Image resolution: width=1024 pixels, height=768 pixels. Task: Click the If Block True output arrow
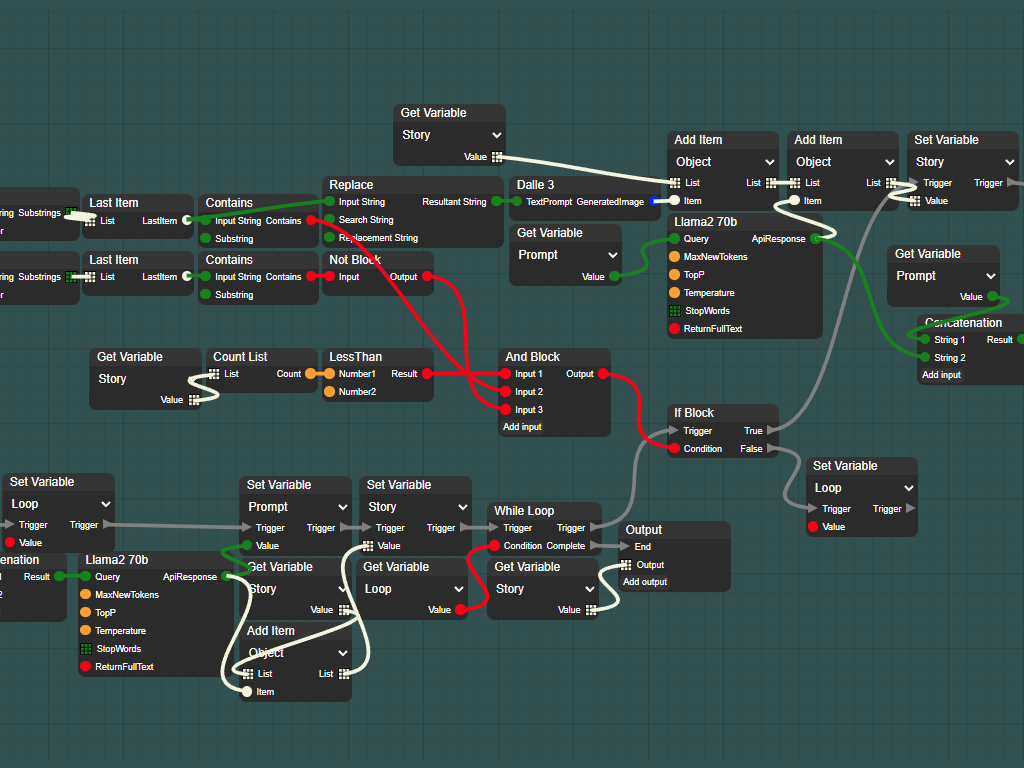(x=772, y=430)
